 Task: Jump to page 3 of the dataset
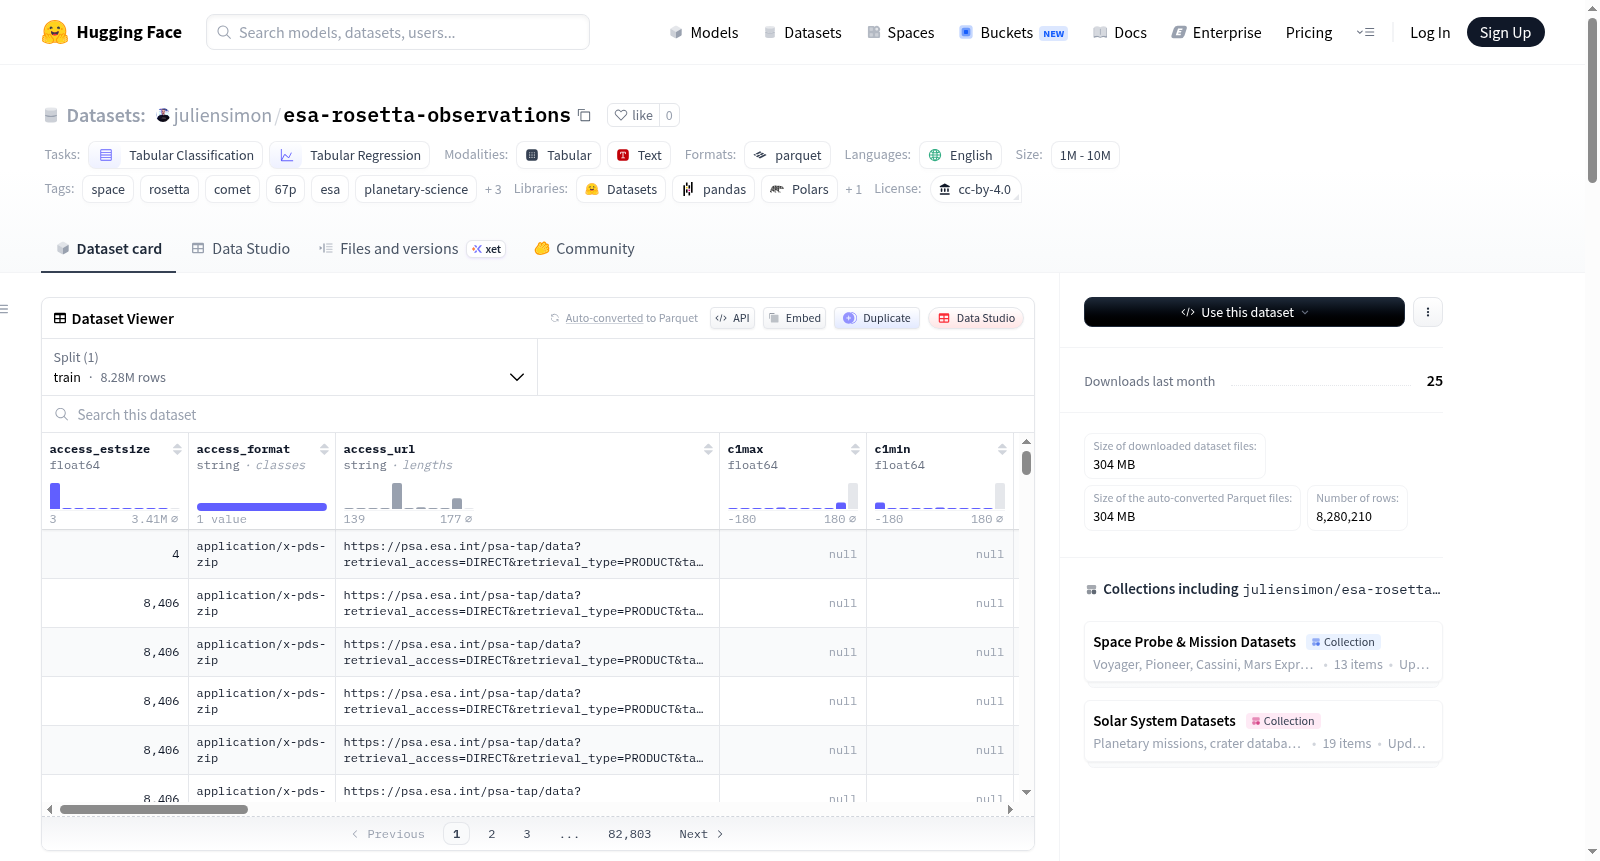point(527,834)
